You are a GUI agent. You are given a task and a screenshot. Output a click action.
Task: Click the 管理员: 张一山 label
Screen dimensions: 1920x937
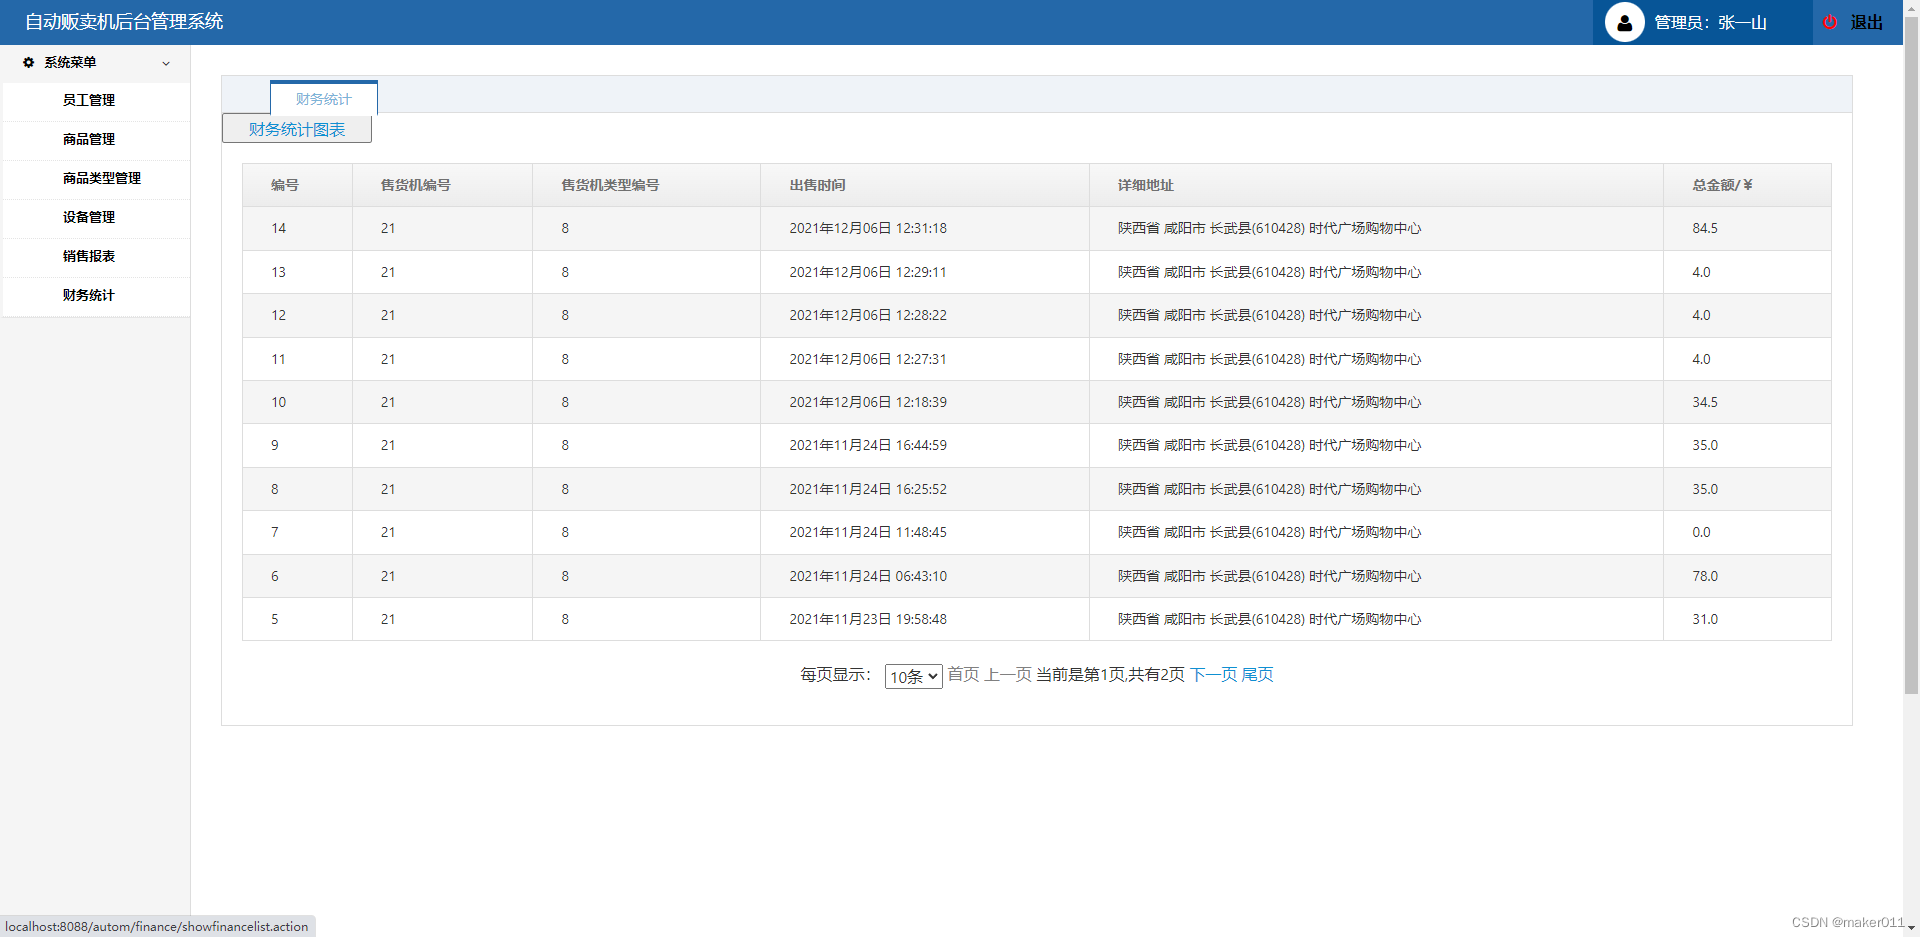(1711, 22)
